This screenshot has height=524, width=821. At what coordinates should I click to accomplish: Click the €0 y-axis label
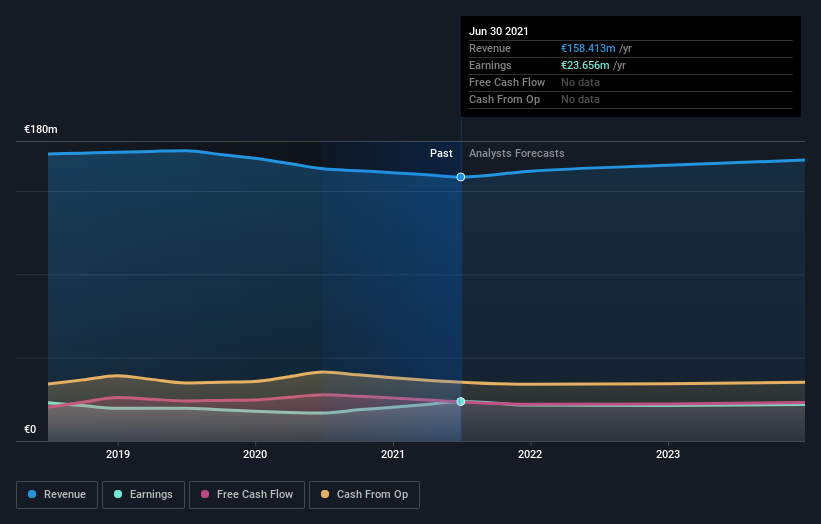(30, 429)
